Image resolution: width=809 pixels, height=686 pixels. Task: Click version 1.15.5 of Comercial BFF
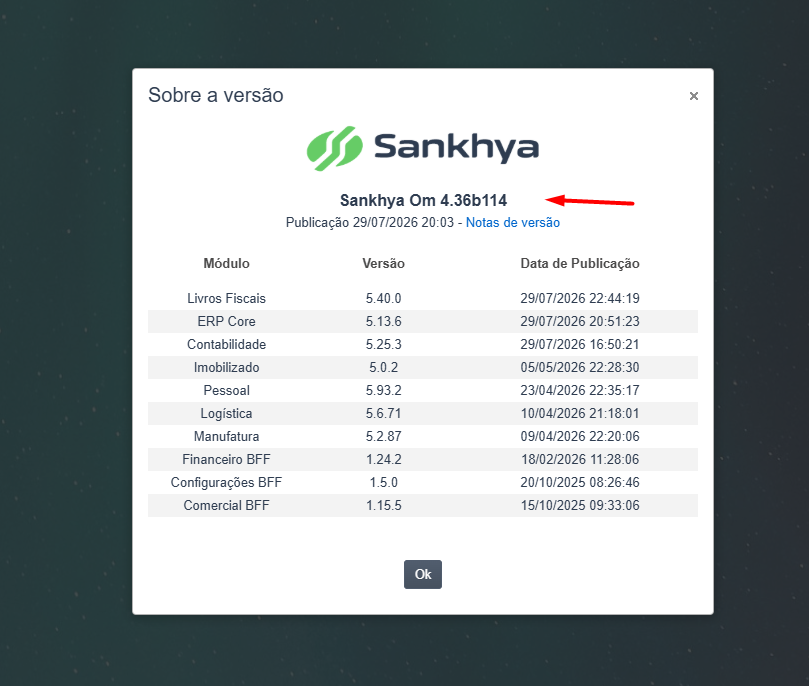click(383, 505)
